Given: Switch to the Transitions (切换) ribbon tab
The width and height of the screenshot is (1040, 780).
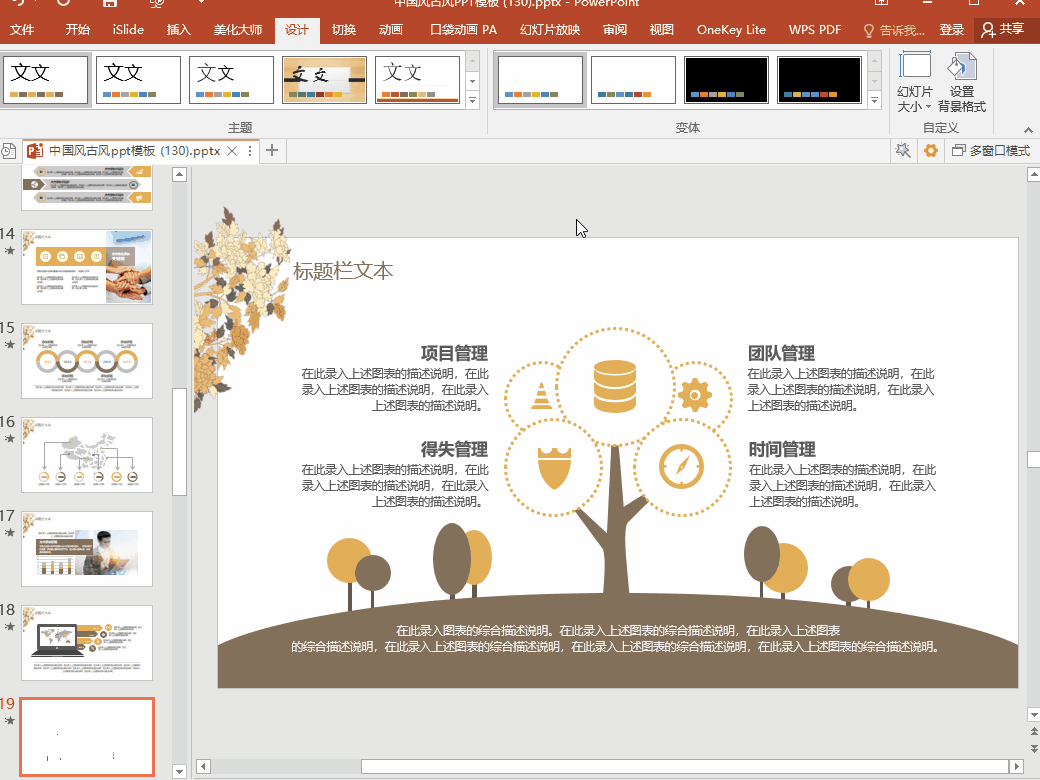Looking at the screenshot, I should coord(343,30).
